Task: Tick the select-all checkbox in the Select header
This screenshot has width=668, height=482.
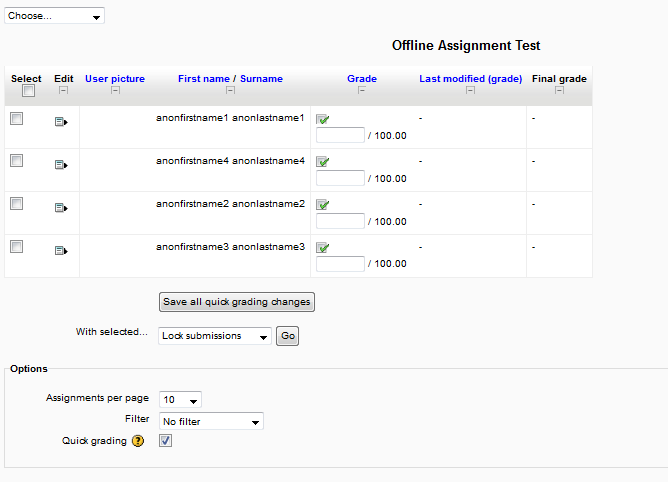Action: click(x=29, y=90)
